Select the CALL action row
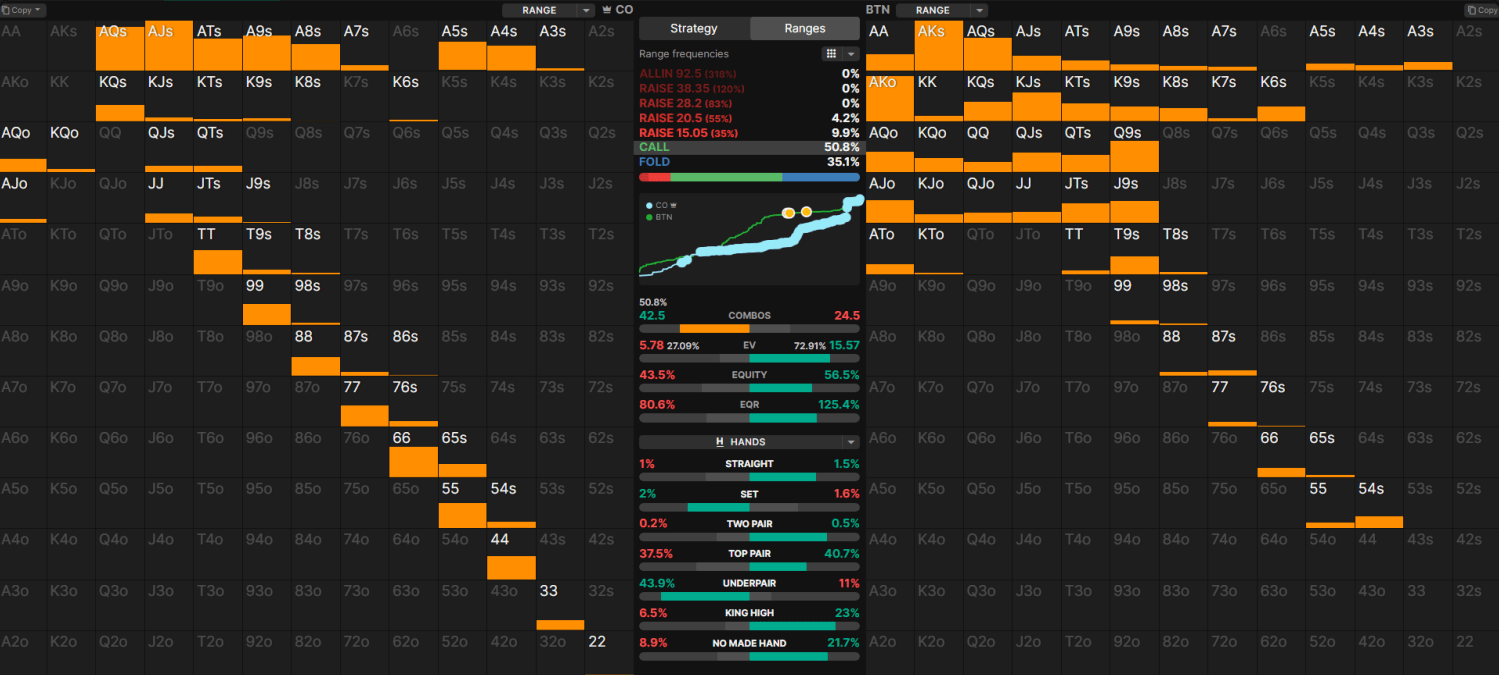 tap(749, 147)
